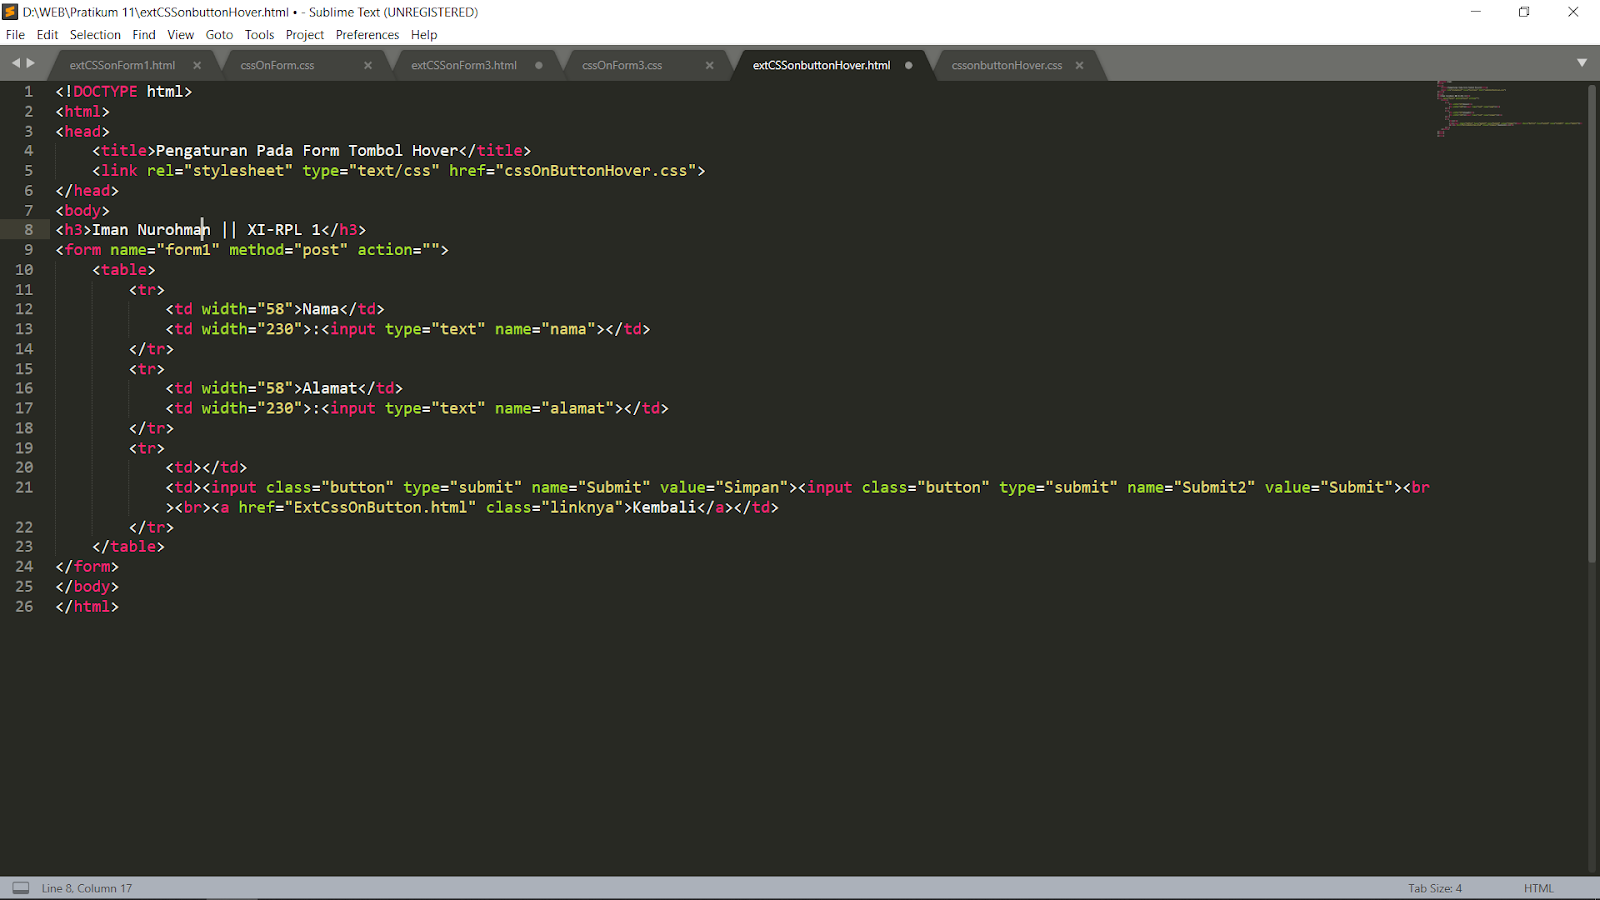Click the unsaved-changes dot on extCSSonbuttonHover.html tab
Image resolution: width=1600 pixels, height=900 pixels.
908,64
